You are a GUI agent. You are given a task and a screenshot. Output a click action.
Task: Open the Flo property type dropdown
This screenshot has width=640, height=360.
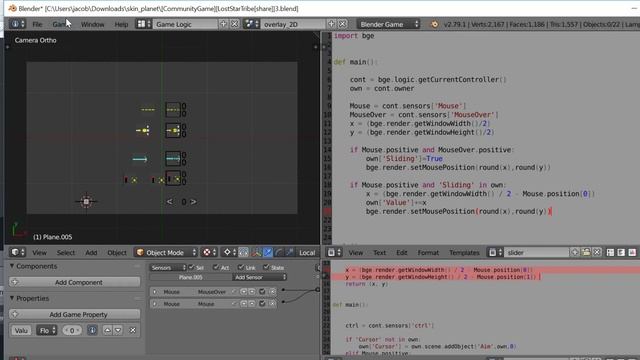click(x=47, y=330)
